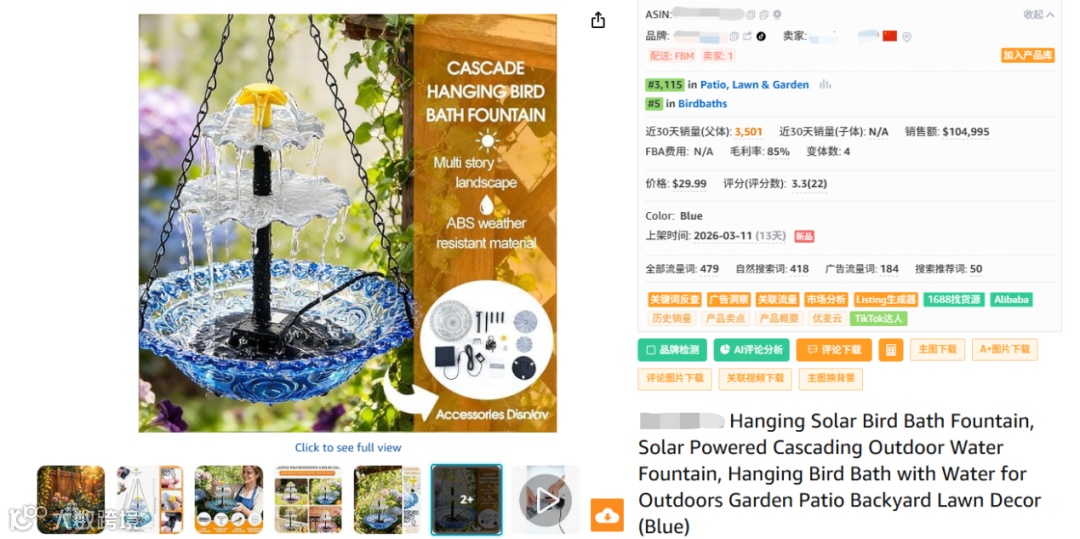Image resolution: width=1080 pixels, height=539 pixels.
Task: Click the location pin next to the seller flag
Action: pos(906,37)
